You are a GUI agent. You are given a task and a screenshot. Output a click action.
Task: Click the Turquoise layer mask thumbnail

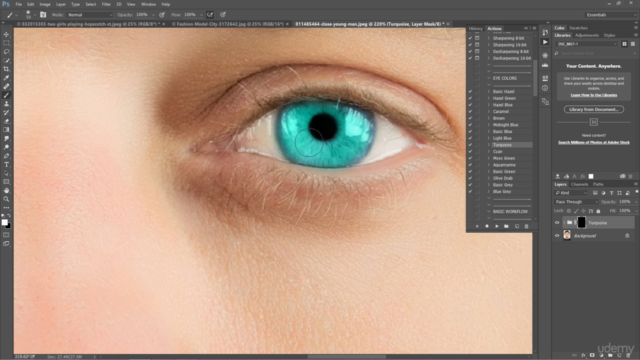pos(581,222)
